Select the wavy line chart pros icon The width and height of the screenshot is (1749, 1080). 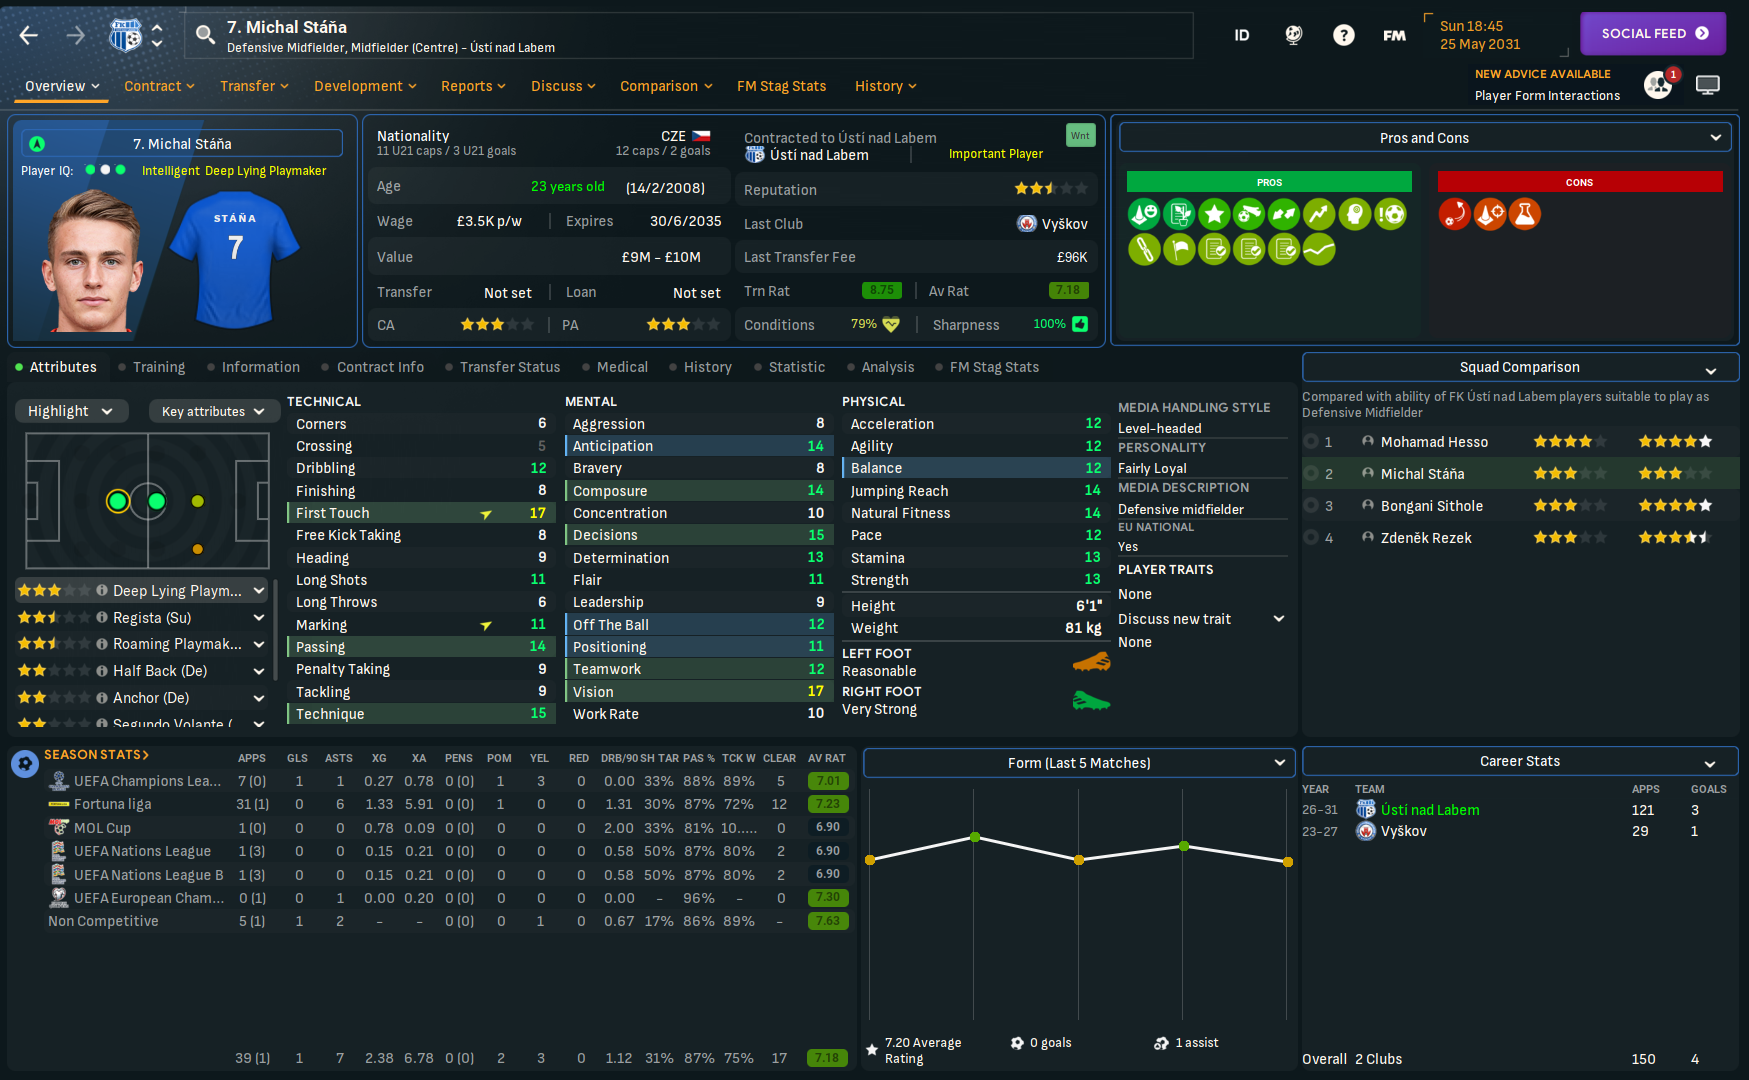tap(1319, 249)
